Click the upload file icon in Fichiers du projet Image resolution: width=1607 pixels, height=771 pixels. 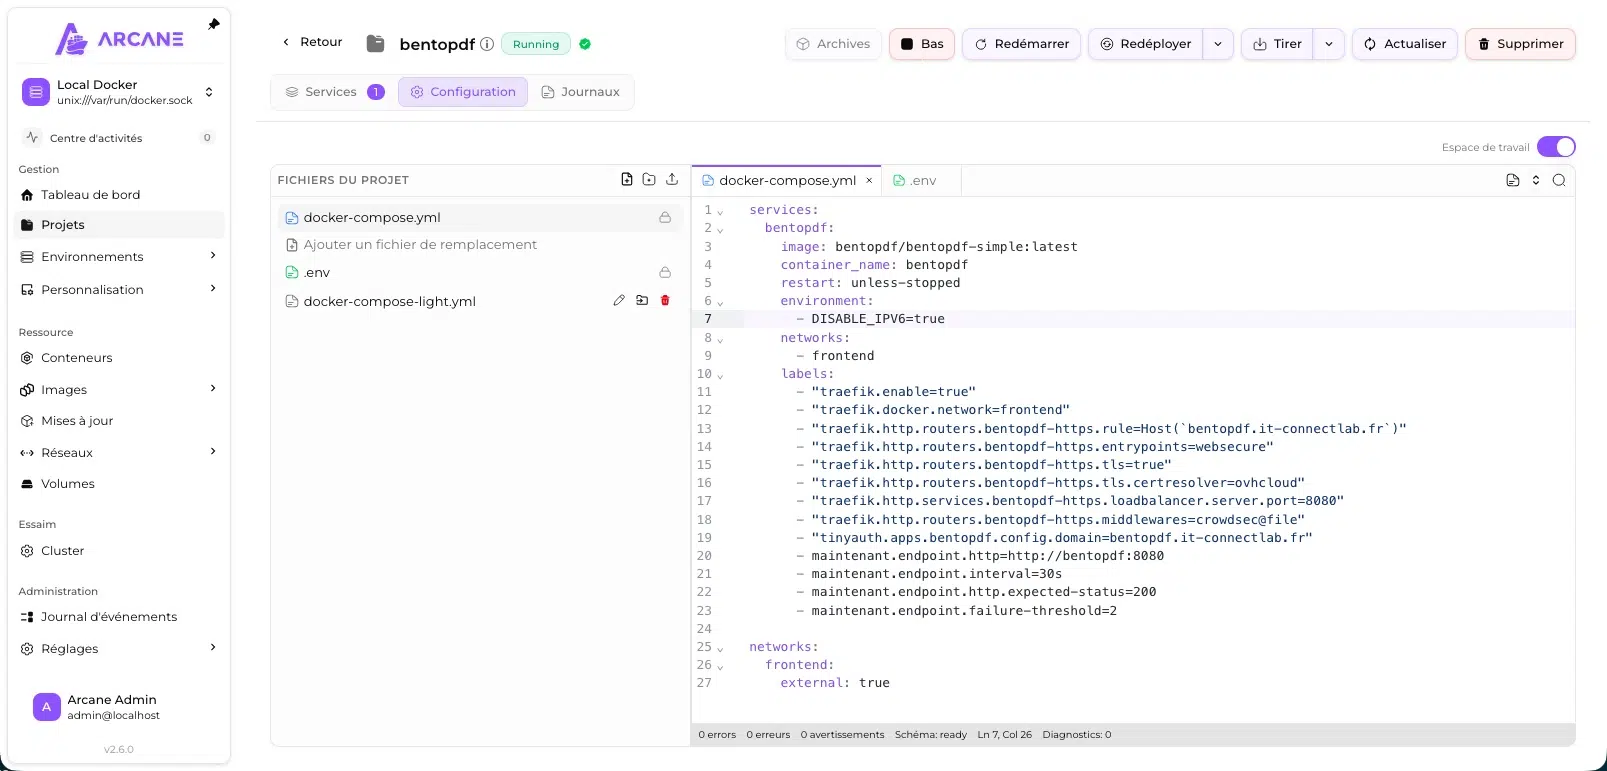tap(672, 179)
